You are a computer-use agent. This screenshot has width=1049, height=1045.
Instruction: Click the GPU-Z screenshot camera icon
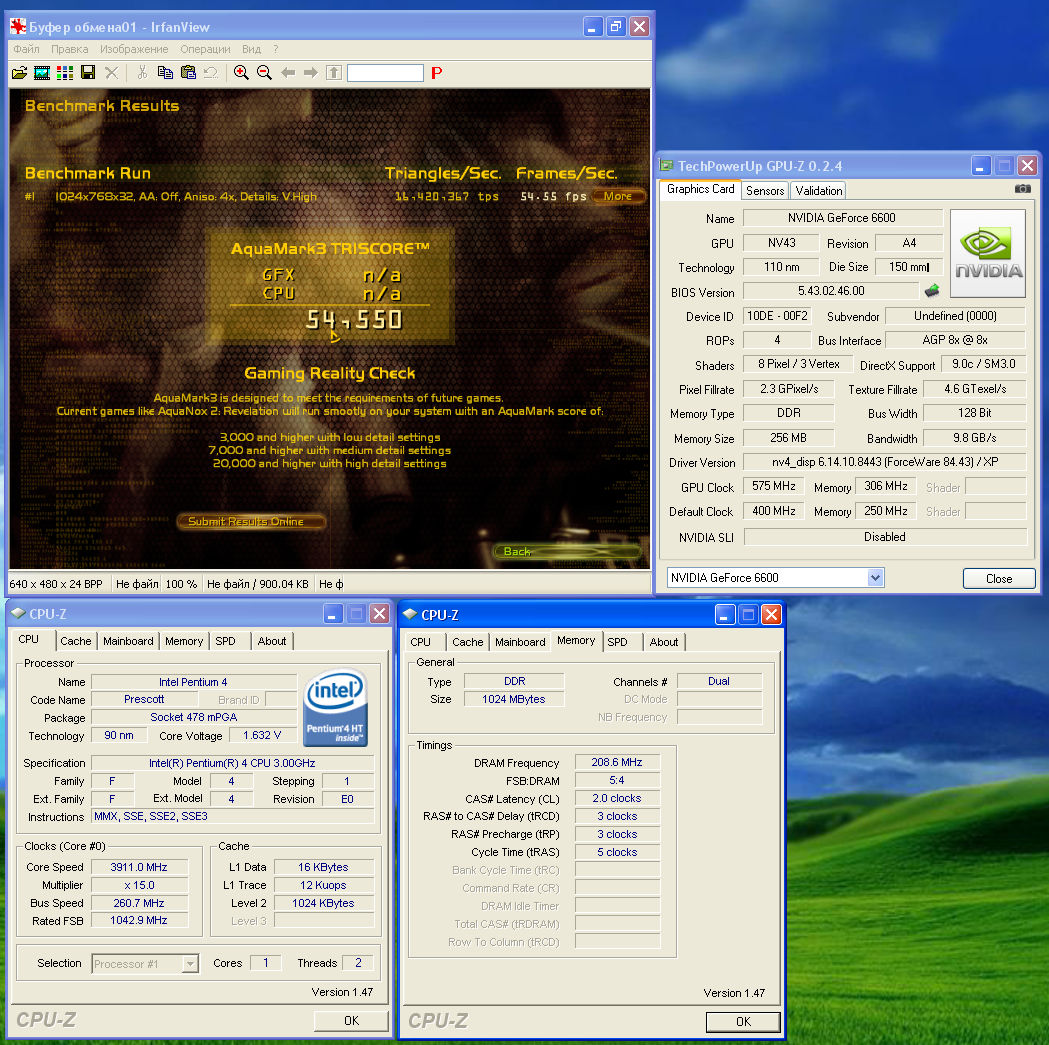pos(1023,189)
